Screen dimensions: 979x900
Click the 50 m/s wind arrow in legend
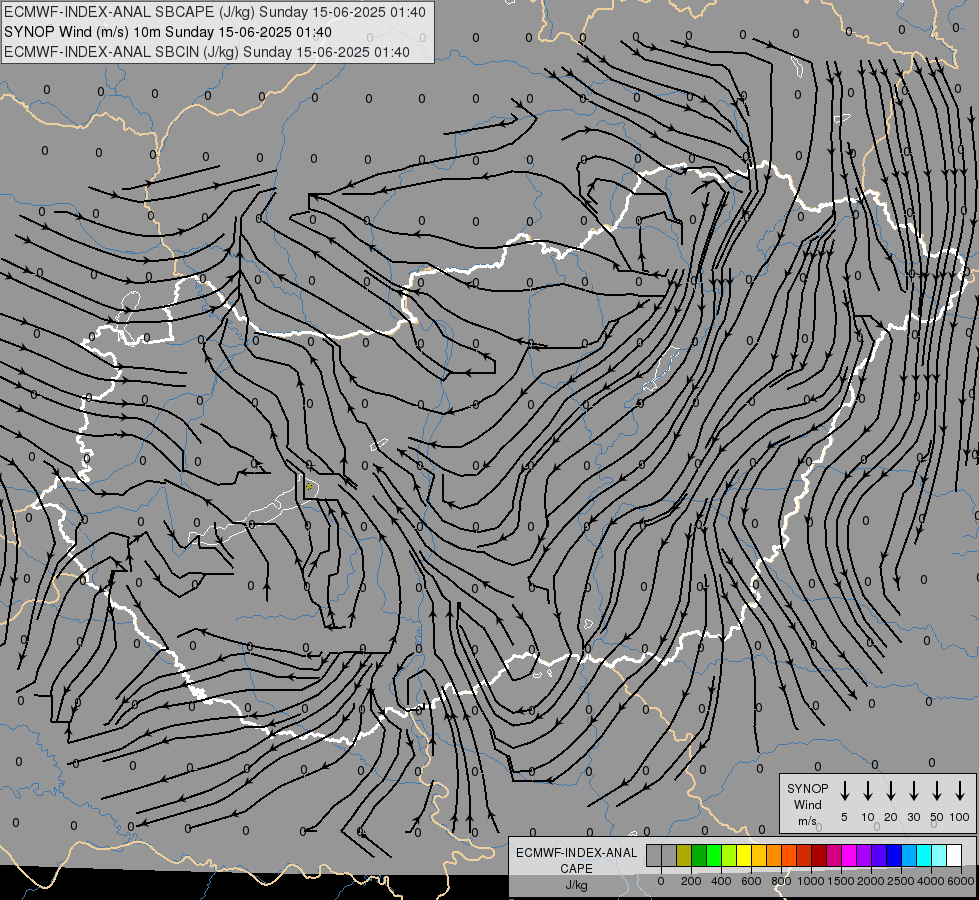(937, 790)
